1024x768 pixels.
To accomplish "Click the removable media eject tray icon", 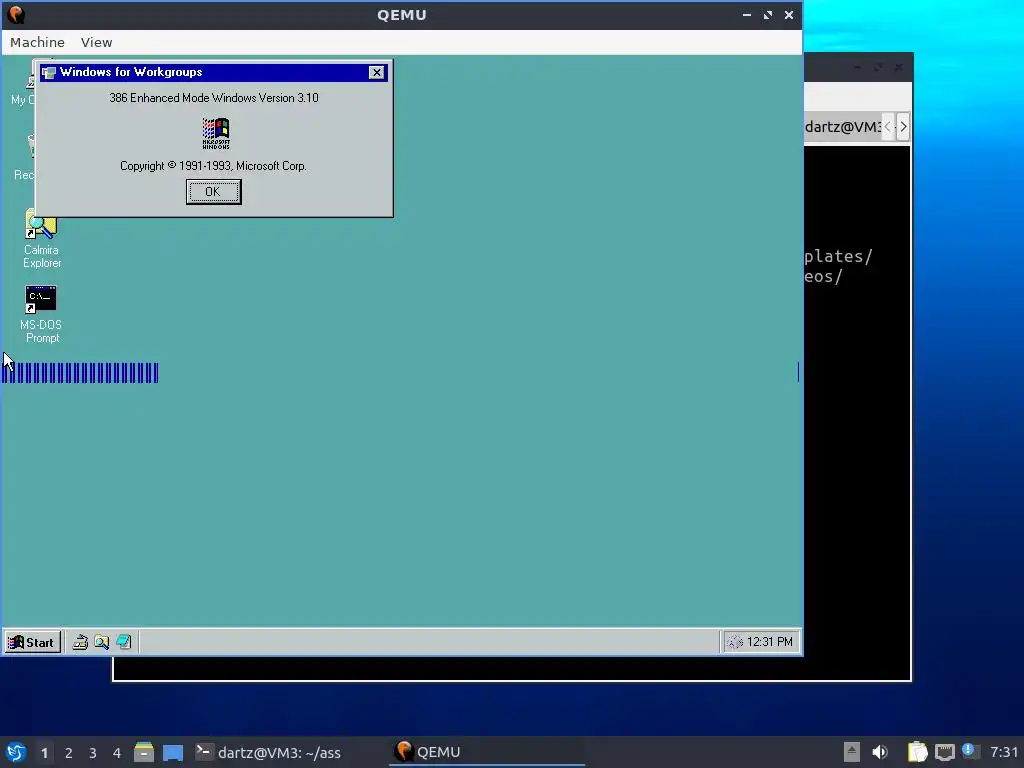I will (852, 752).
